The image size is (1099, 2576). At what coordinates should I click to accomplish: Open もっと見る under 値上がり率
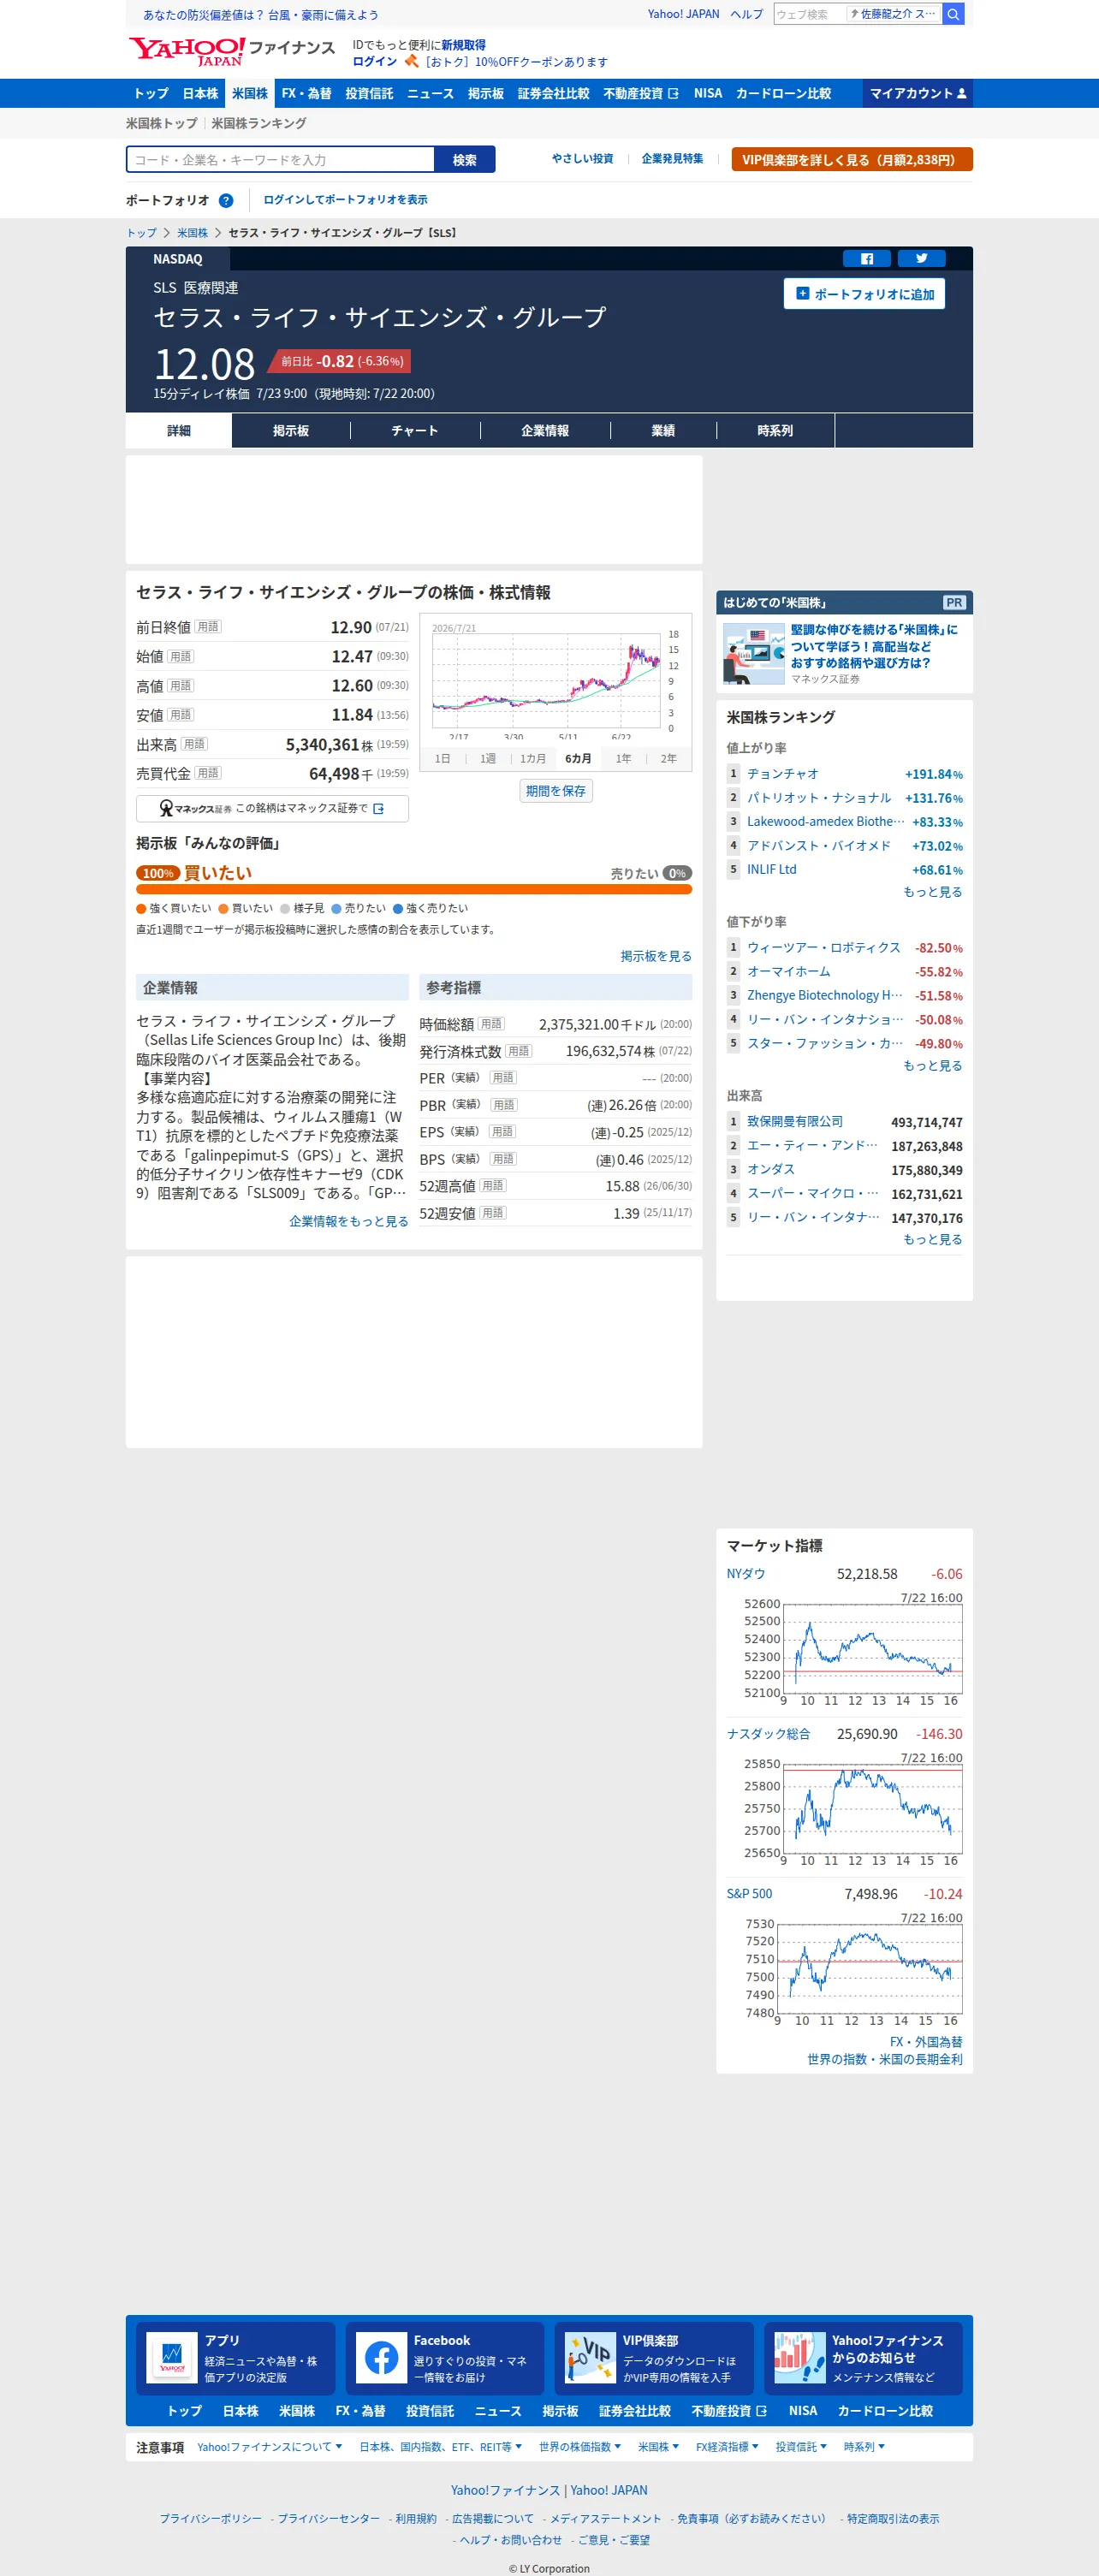(933, 892)
